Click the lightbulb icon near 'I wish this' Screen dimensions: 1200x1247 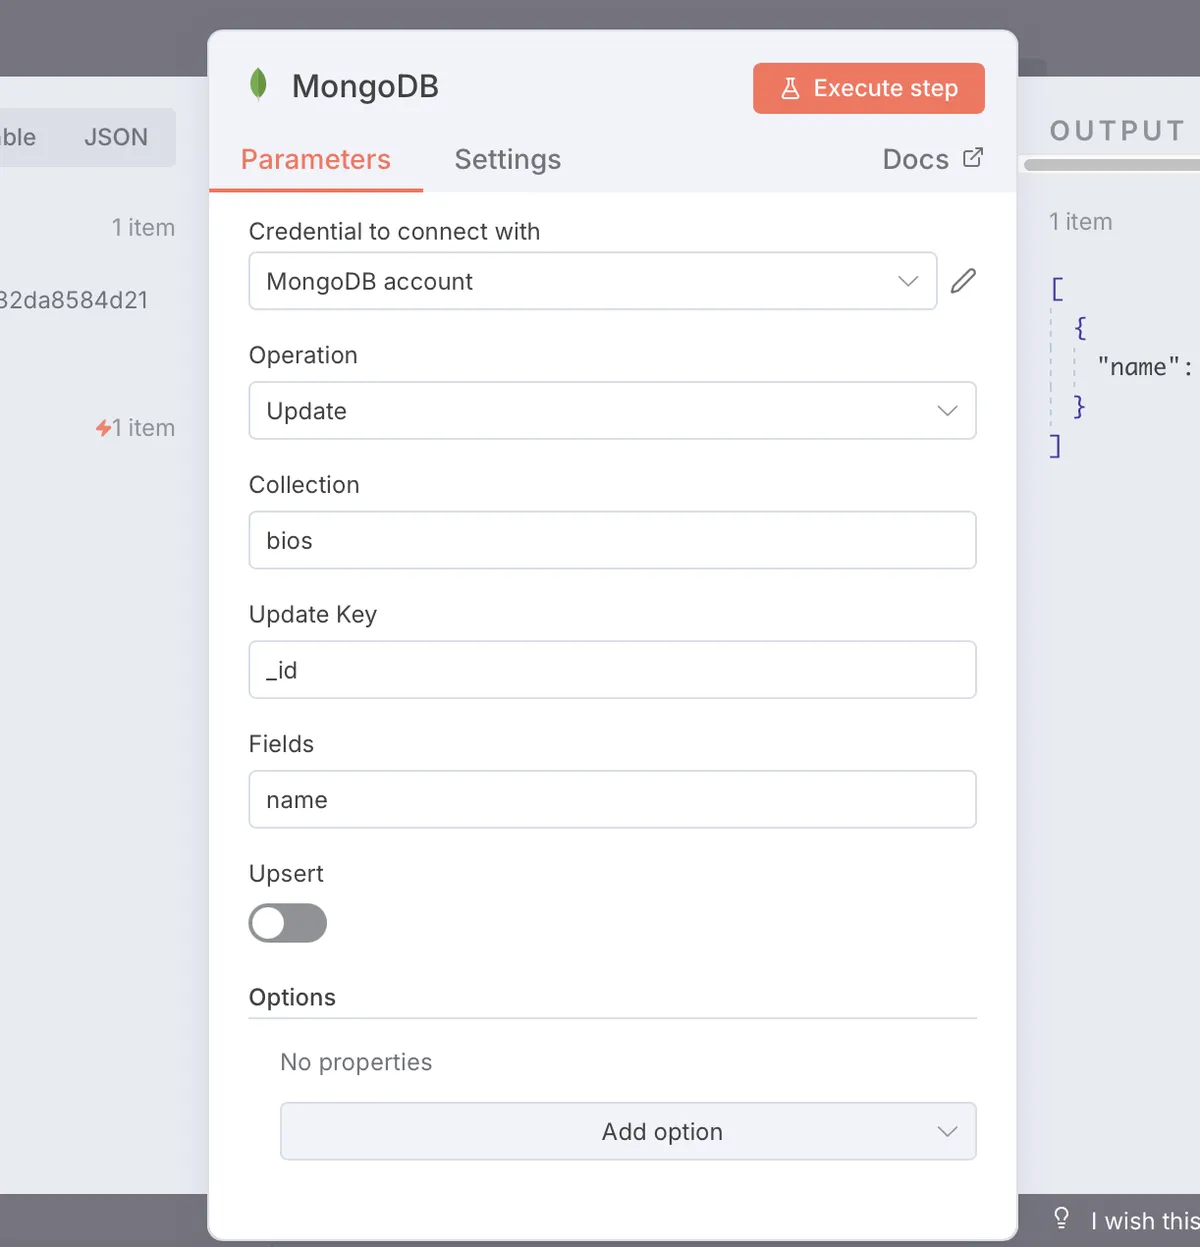point(1060,1219)
